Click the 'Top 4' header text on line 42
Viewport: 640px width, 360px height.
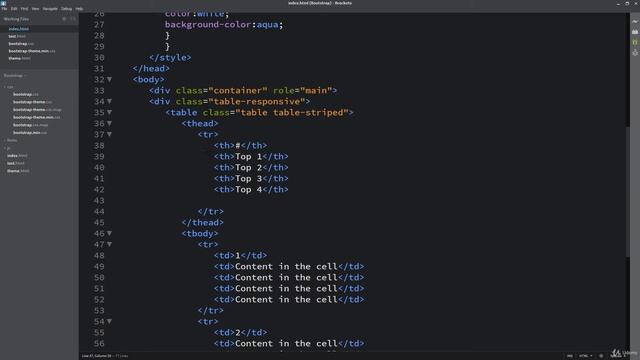tap(249, 190)
